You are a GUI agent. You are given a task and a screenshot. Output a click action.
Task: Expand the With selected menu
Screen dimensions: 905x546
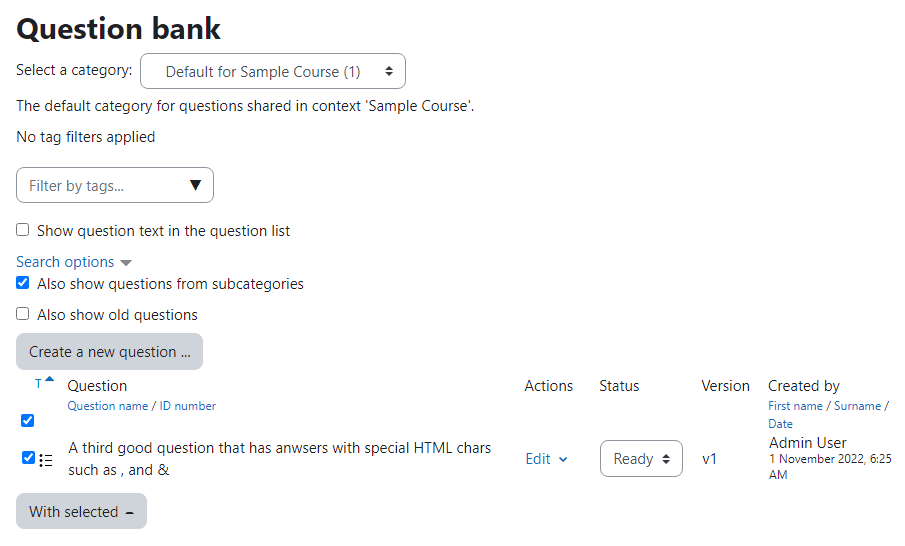click(x=81, y=511)
